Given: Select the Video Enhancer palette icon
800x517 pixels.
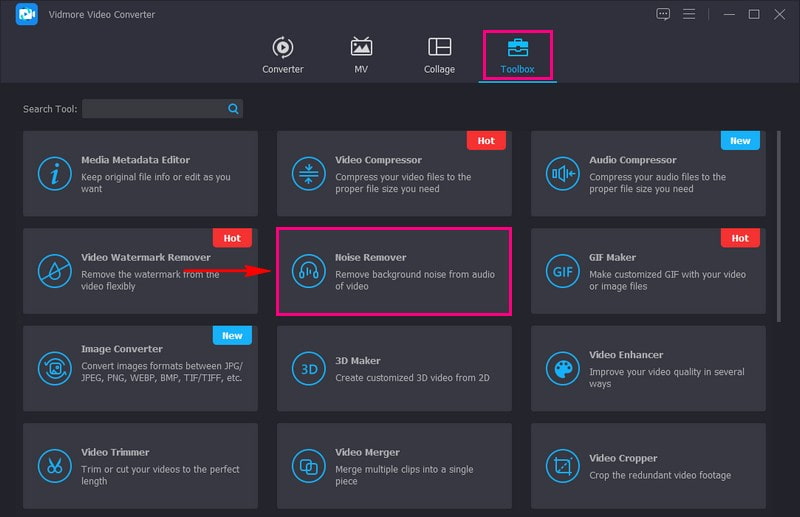Looking at the screenshot, I should pos(562,368).
